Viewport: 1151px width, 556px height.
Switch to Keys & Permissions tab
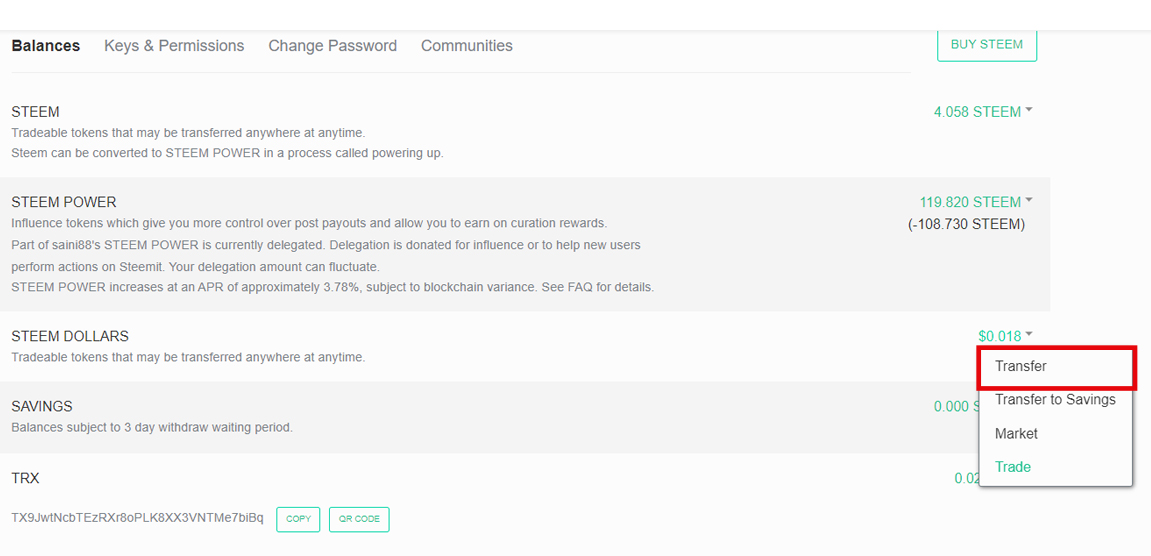(174, 46)
